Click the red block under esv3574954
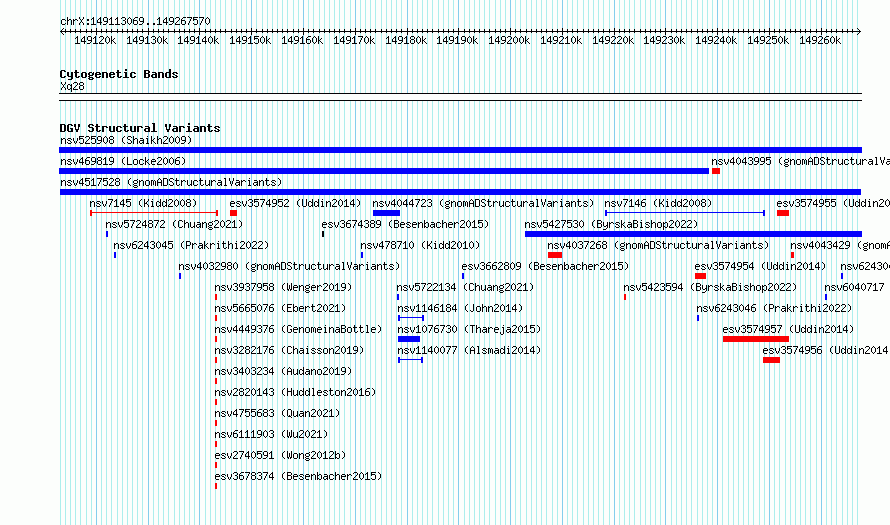This screenshot has width=890, height=525. (x=700, y=276)
